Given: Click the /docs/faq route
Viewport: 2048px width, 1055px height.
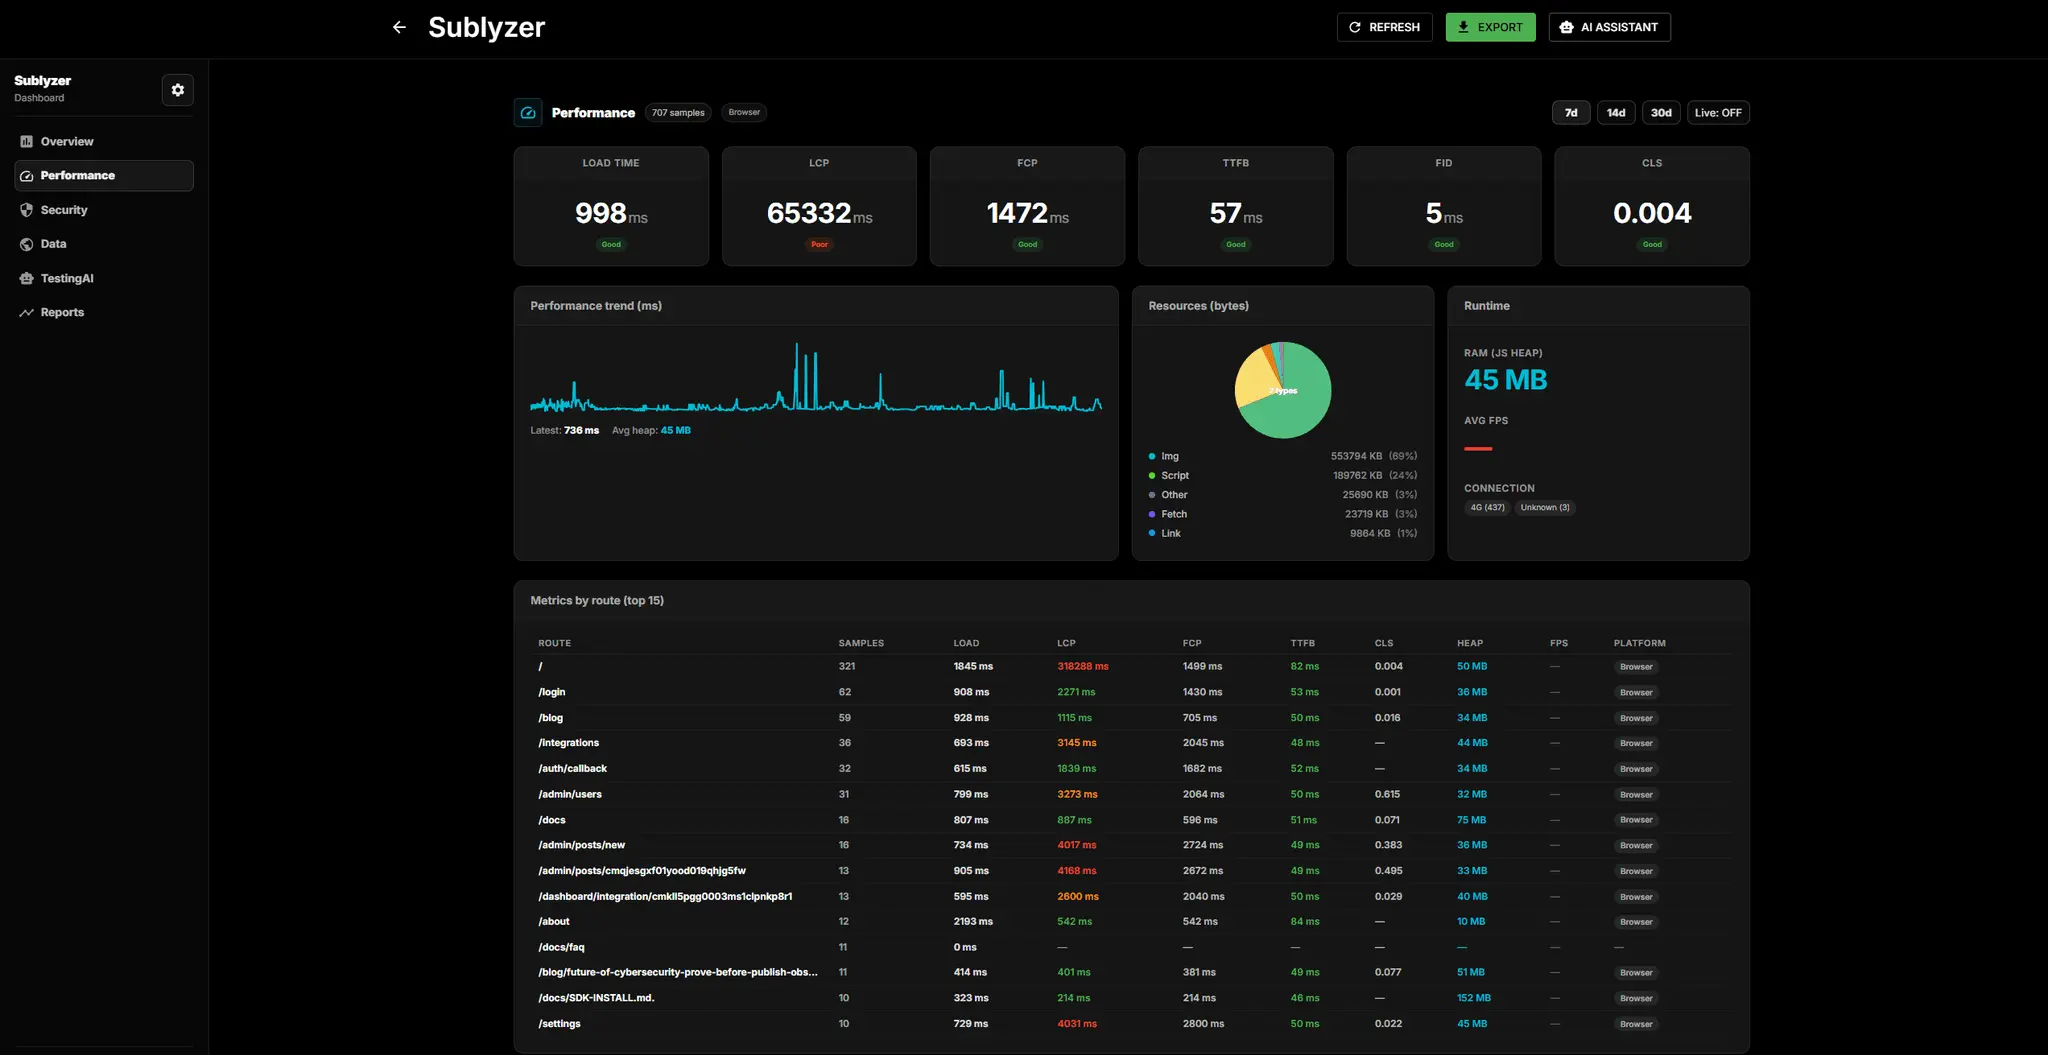Looking at the screenshot, I should point(561,947).
